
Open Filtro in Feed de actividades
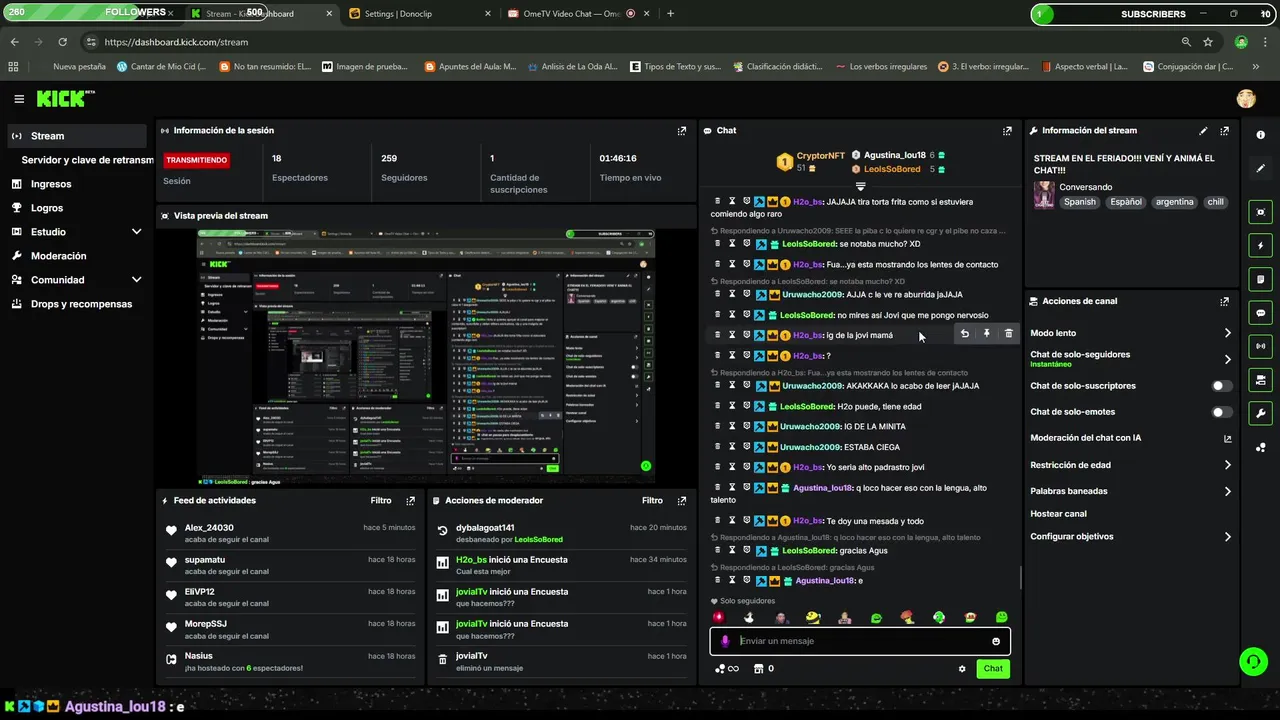click(381, 501)
